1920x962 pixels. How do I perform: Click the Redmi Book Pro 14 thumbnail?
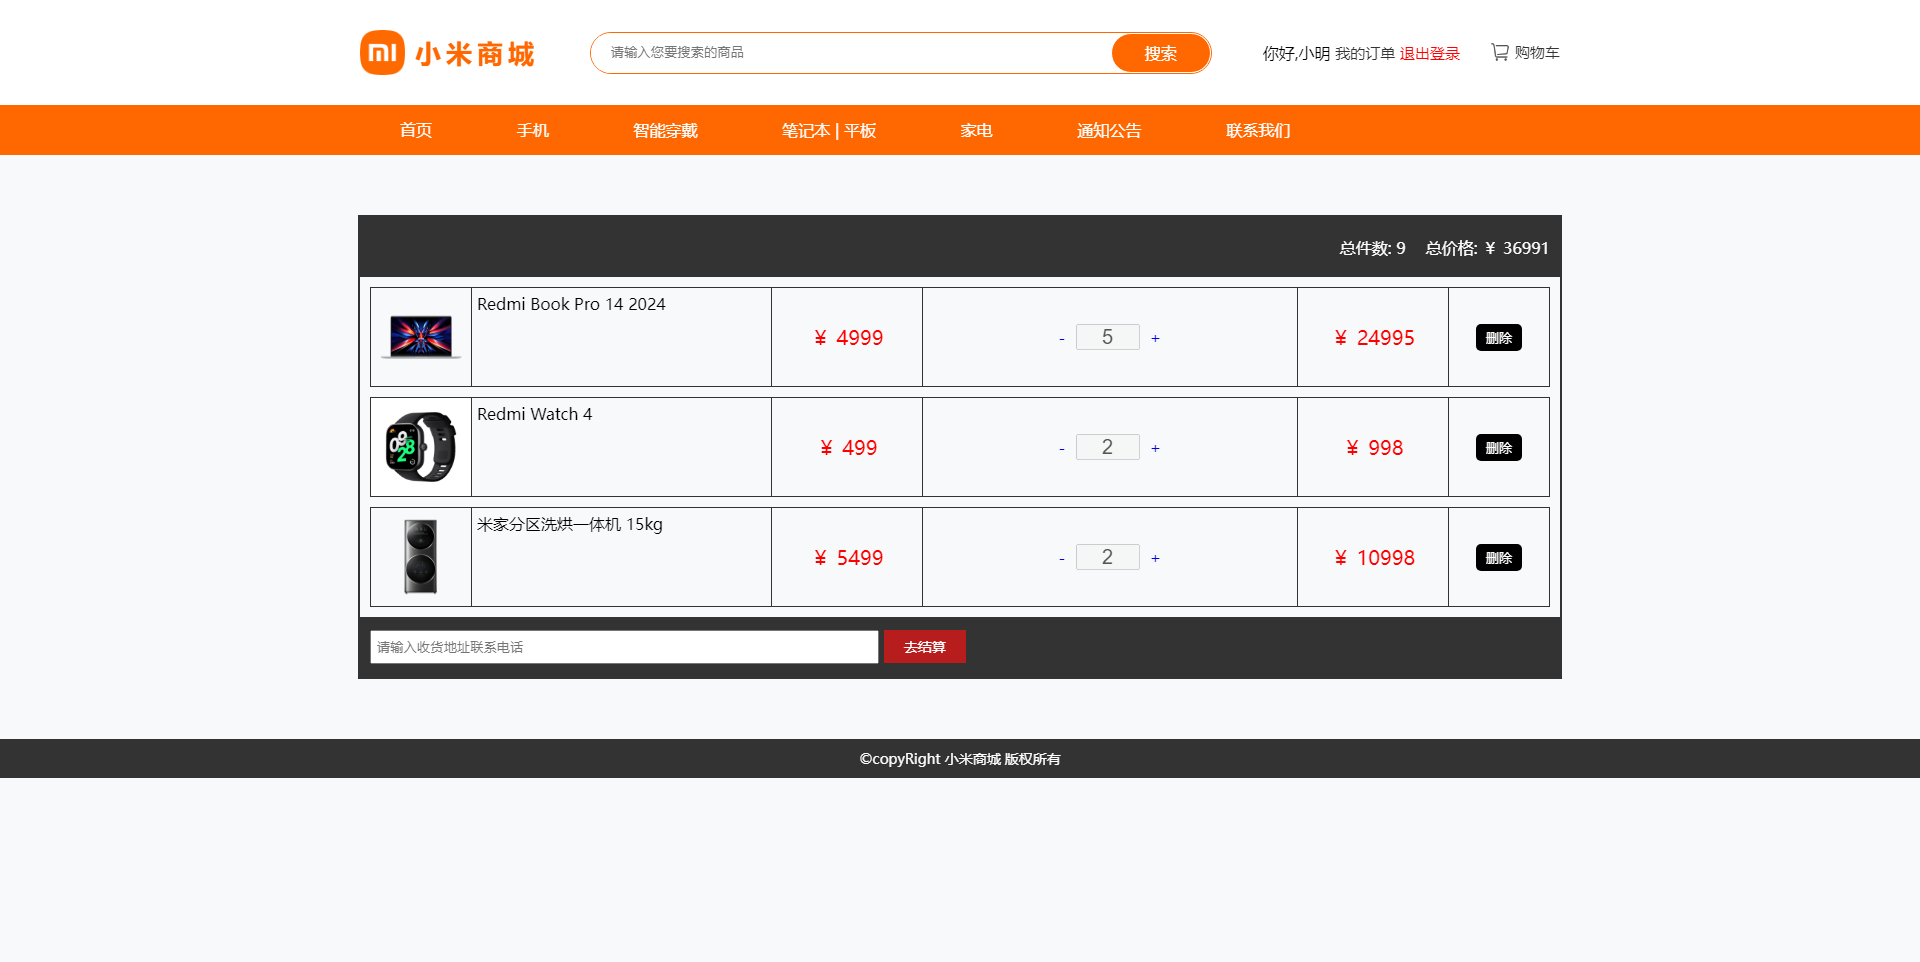(x=421, y=337)
